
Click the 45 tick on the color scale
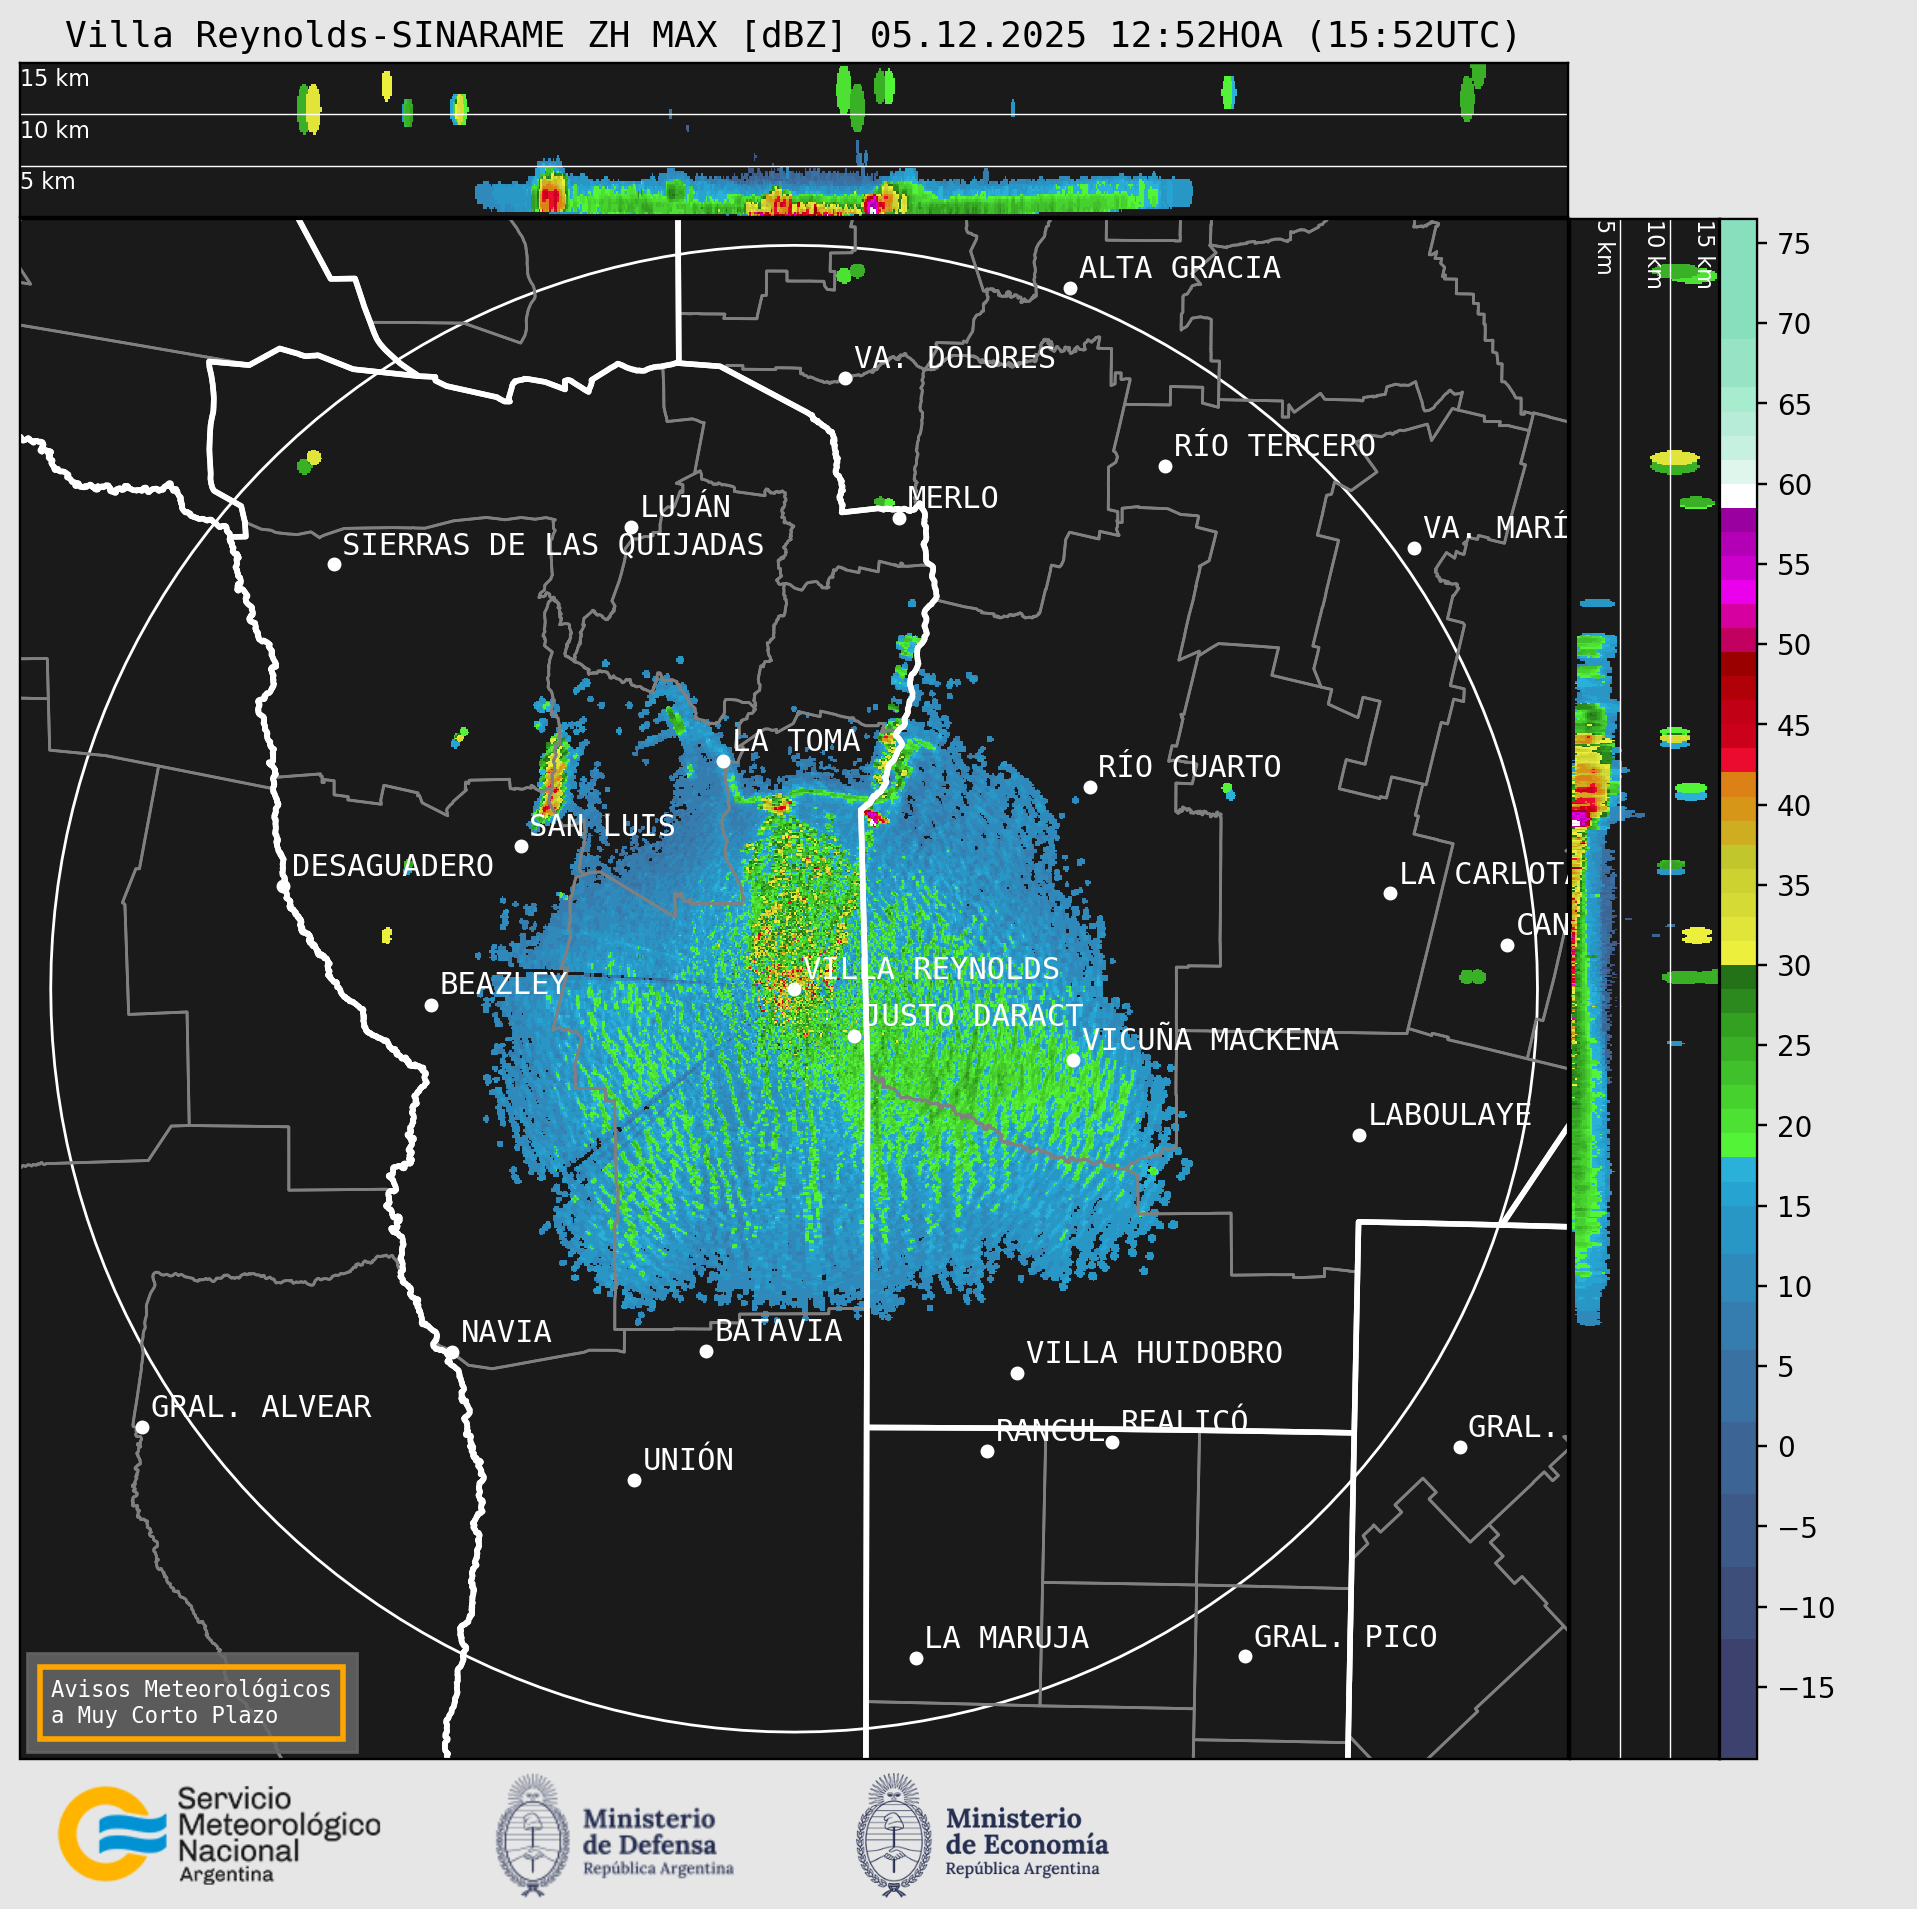pyautogui.click(x=1794, y=726)
